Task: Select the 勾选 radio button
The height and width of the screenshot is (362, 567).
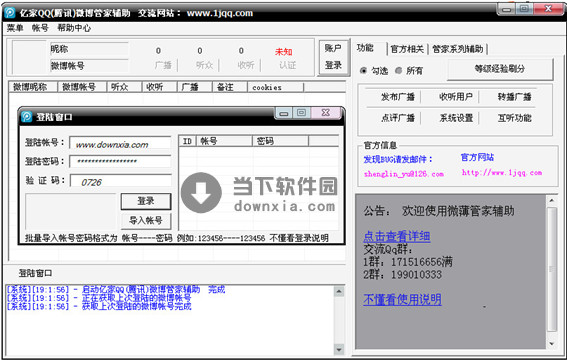Action: 374,71
